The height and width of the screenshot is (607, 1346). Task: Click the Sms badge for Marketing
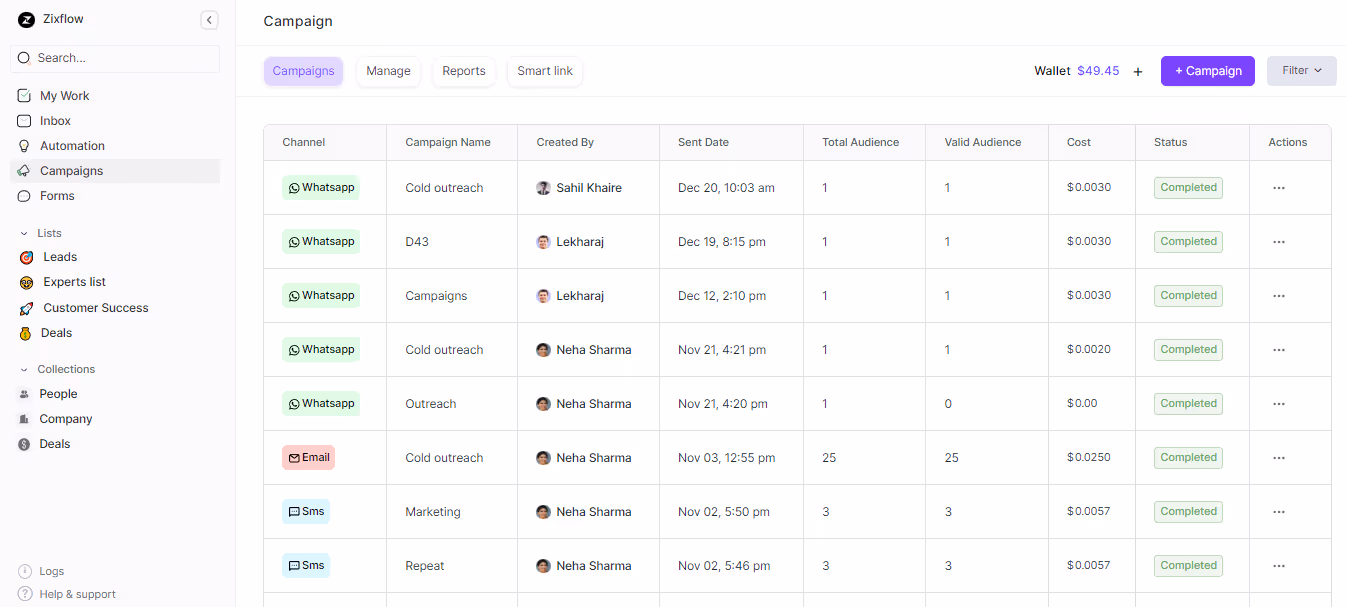[306, 512]
